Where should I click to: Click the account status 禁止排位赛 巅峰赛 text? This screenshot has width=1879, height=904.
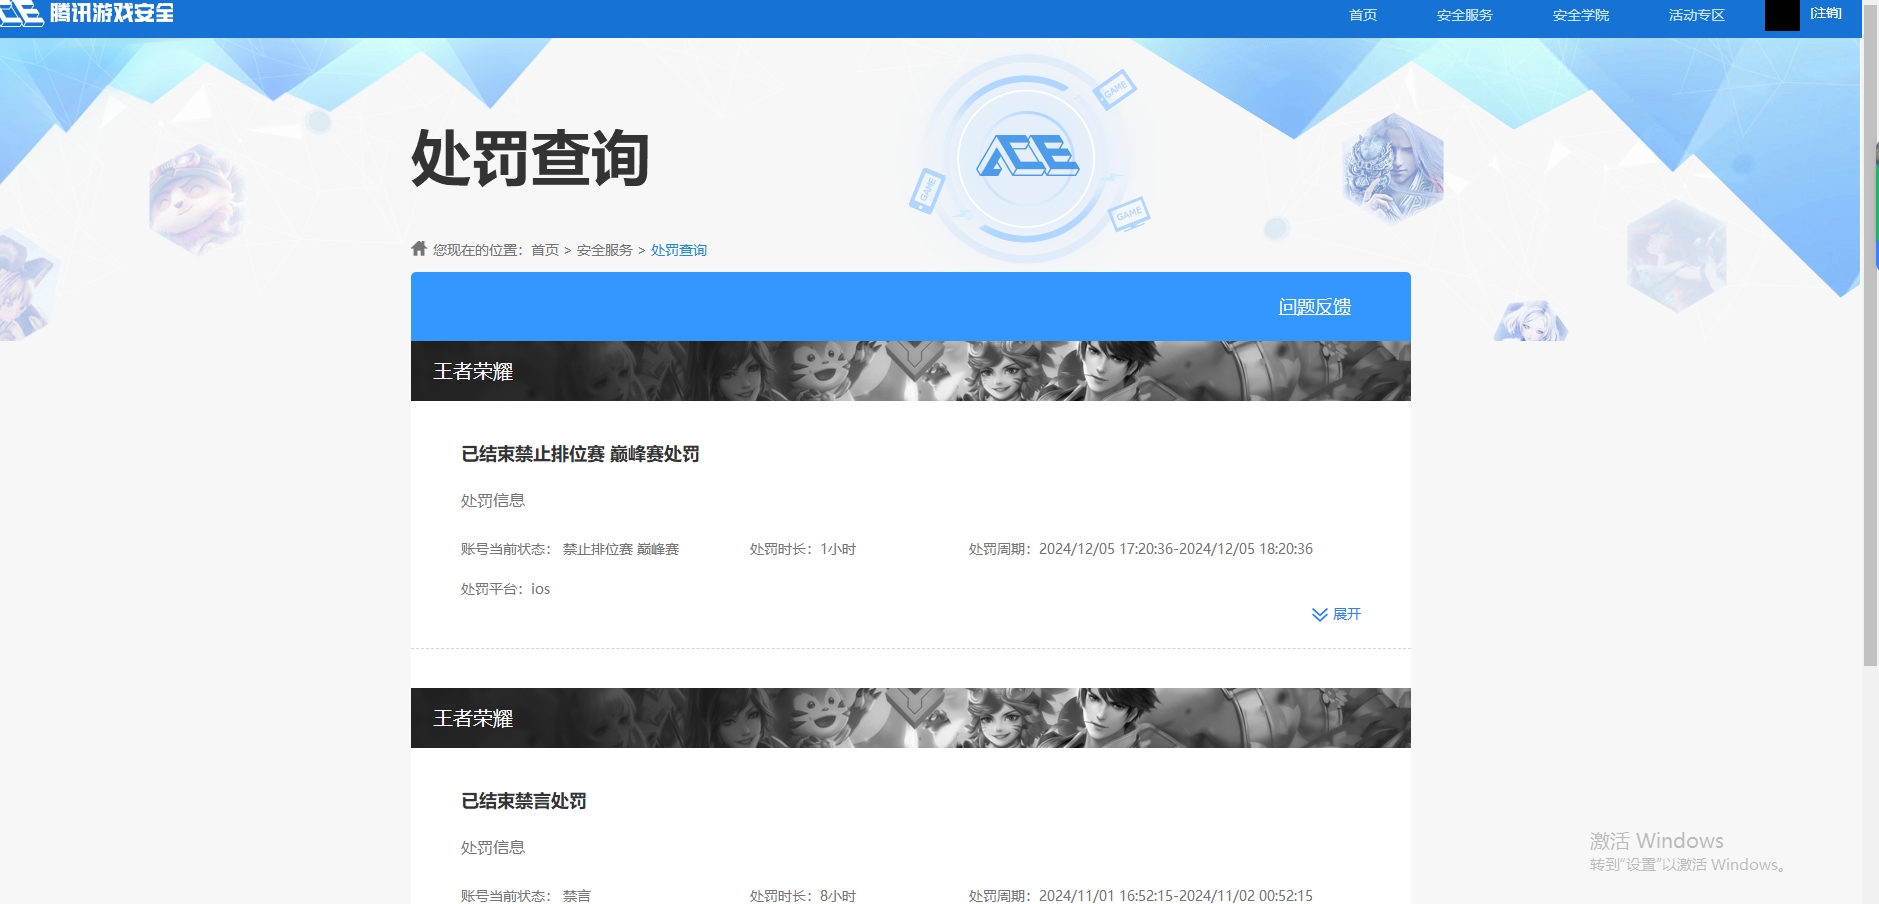coord(621,549)
